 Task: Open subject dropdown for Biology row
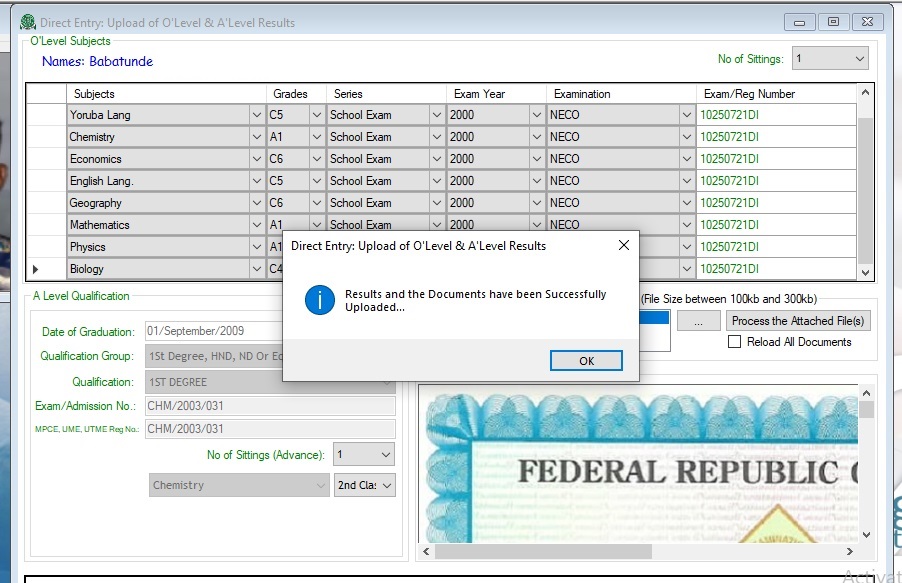pos(257,269)
